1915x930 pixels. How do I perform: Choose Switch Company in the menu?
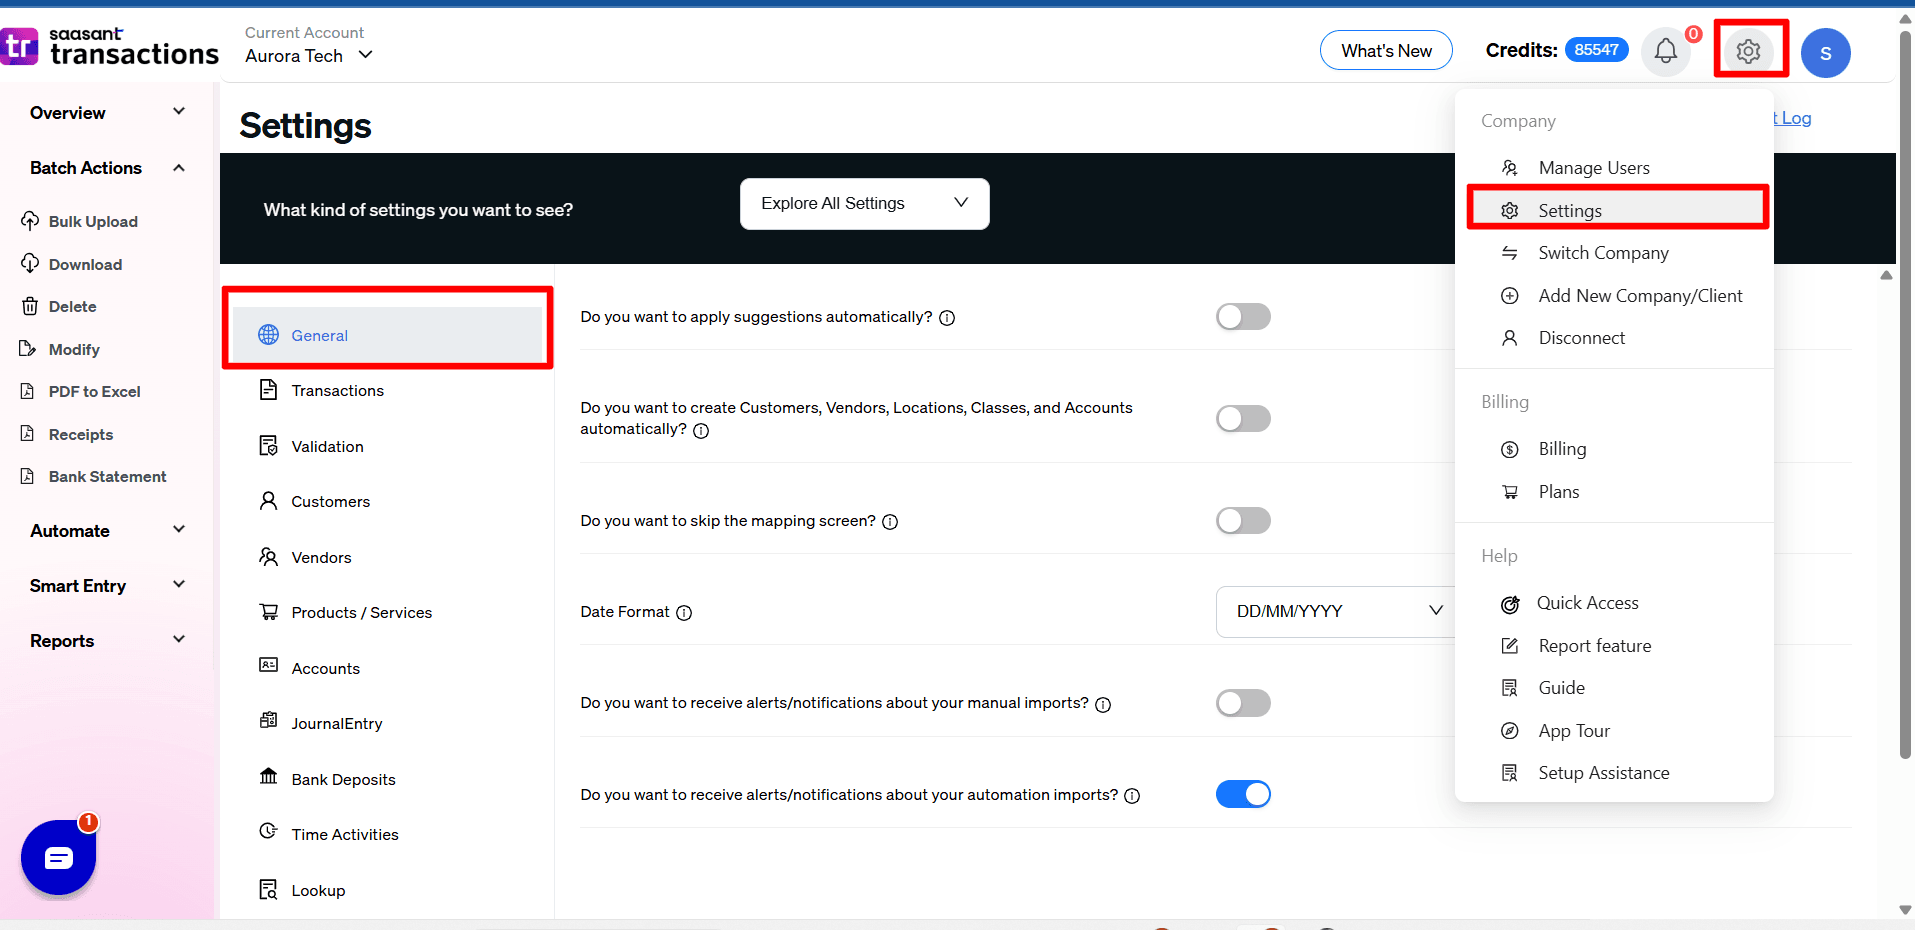tap(1602, 253)
